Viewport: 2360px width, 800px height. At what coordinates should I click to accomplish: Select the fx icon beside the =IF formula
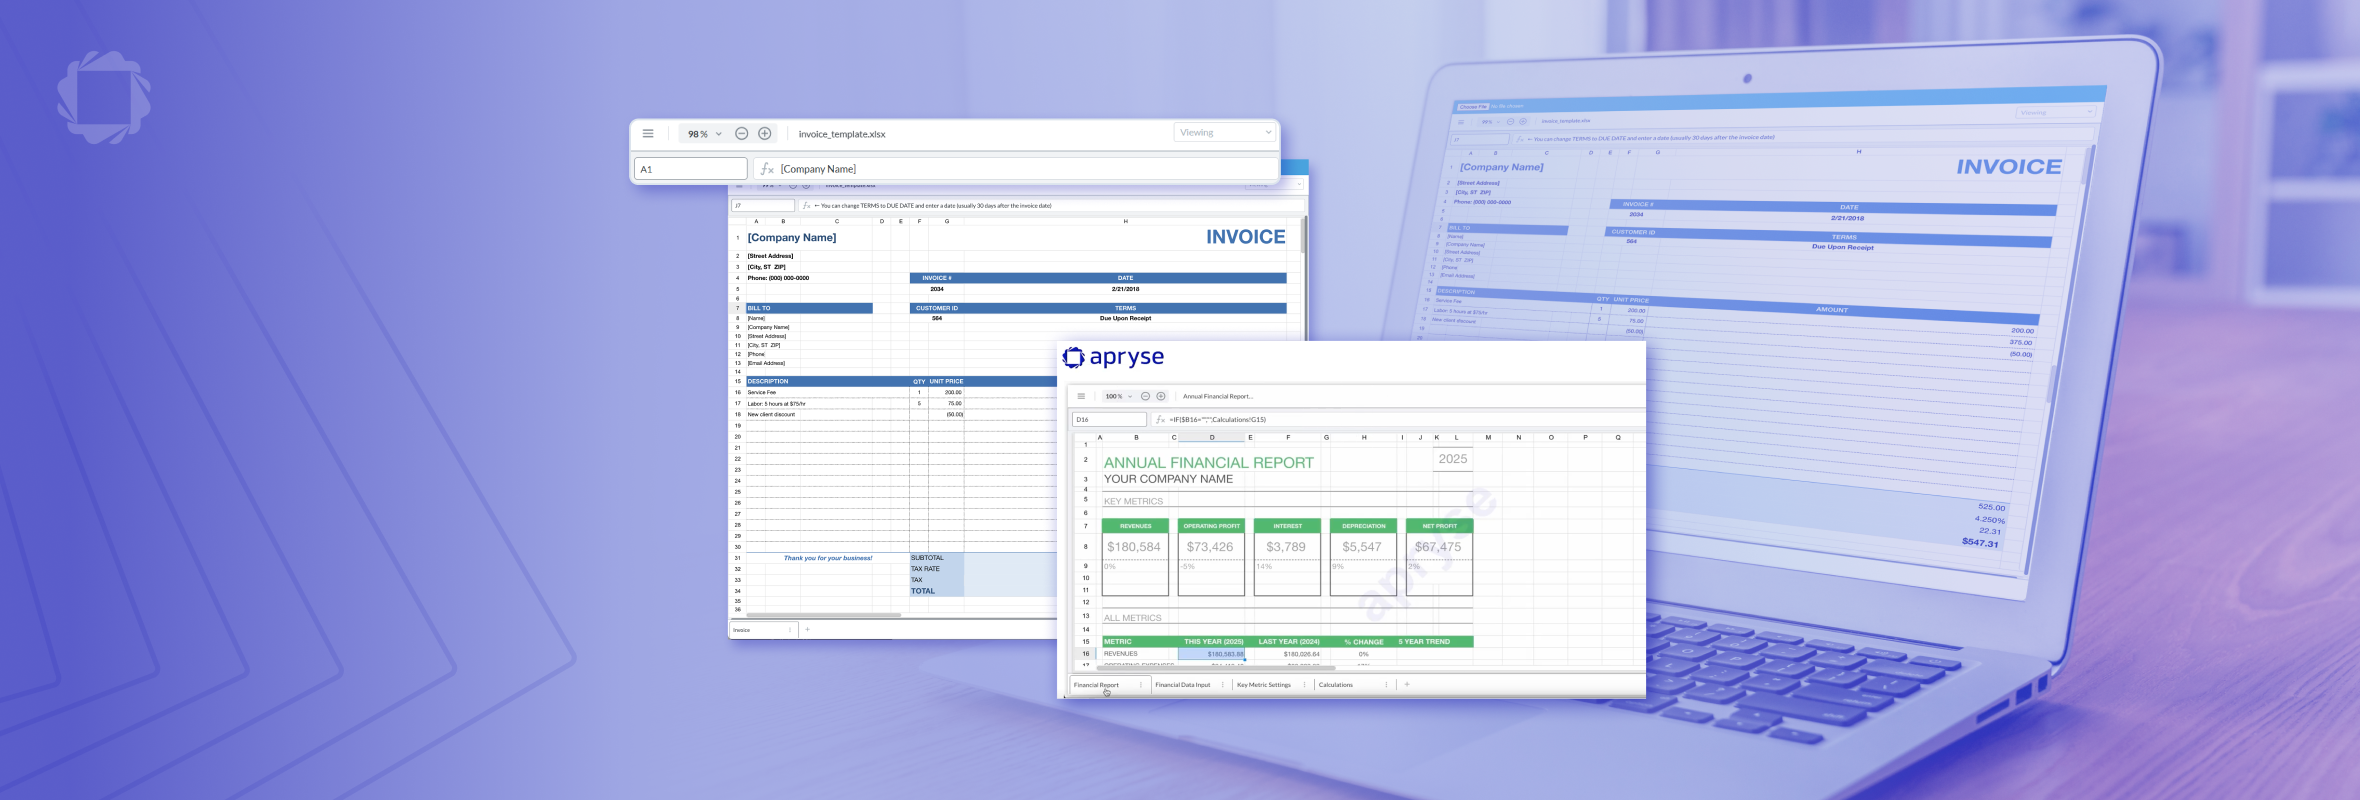point(1160,420)
